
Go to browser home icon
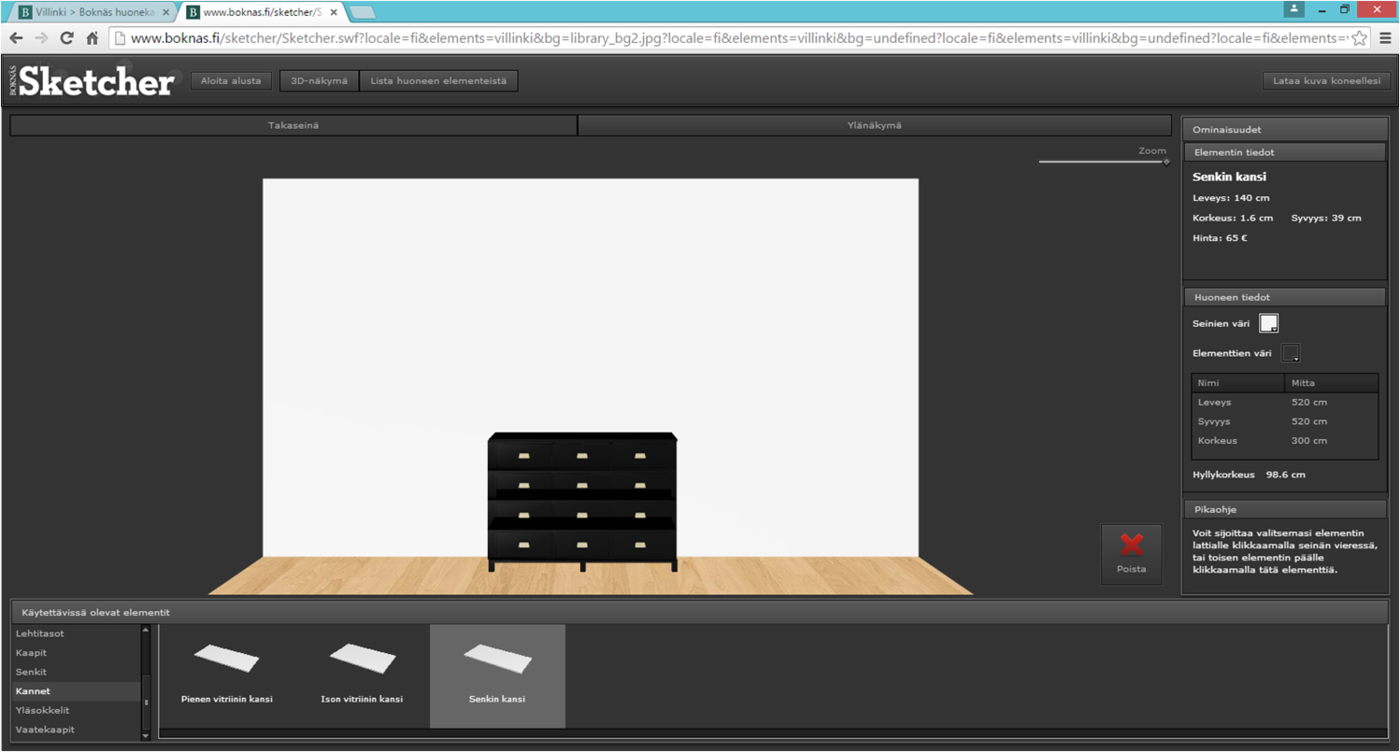click(92, 38)
